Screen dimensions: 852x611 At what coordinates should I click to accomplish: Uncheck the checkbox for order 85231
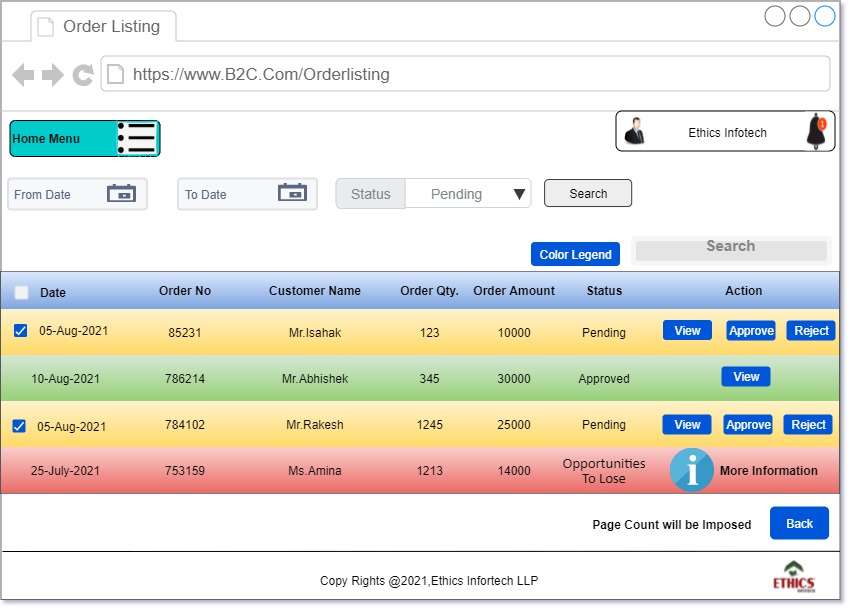pyautogui.click(x=21, y=331)
